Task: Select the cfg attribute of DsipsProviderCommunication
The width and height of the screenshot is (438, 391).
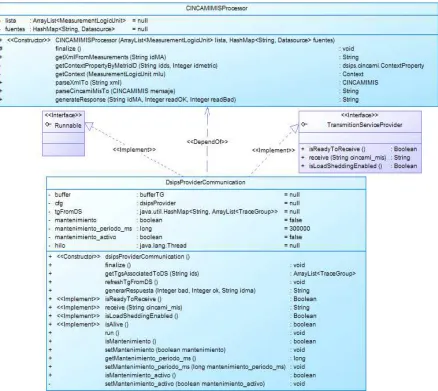Action: coord(59,203)
